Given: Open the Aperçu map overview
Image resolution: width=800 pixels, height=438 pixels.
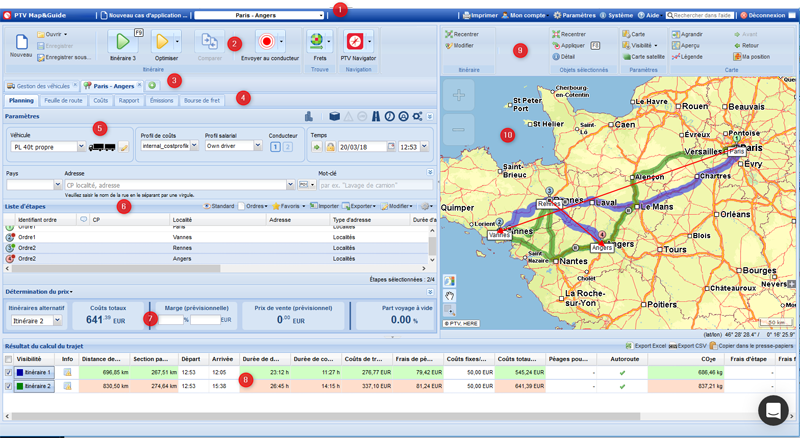Looking at the screenshot, I should [686, 45].
